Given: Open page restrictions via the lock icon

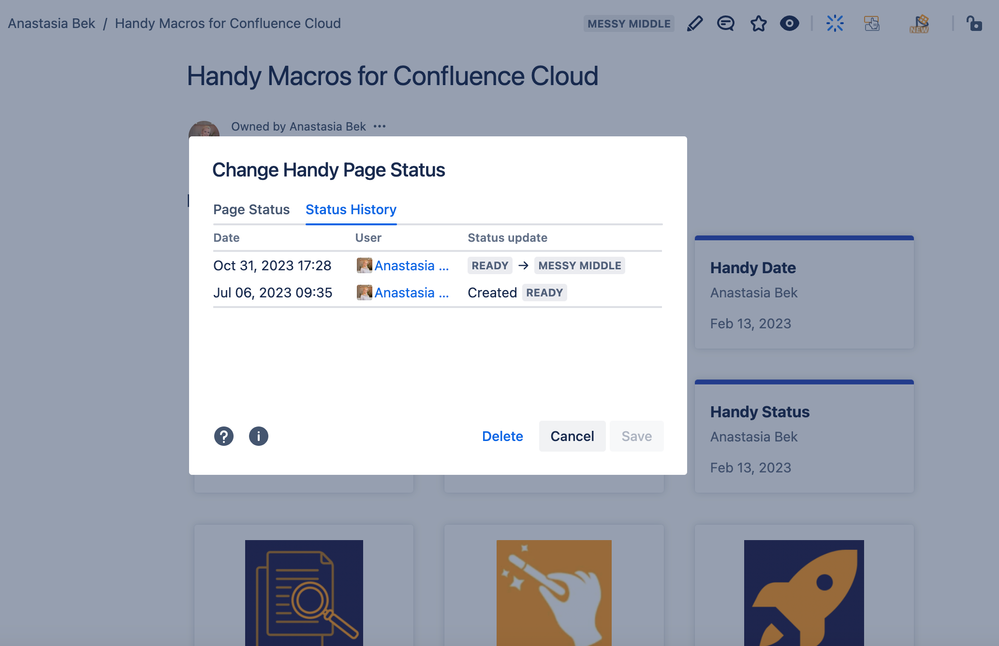Looking at the screenshot, I should pyautogui.click(x=974, y=24).
